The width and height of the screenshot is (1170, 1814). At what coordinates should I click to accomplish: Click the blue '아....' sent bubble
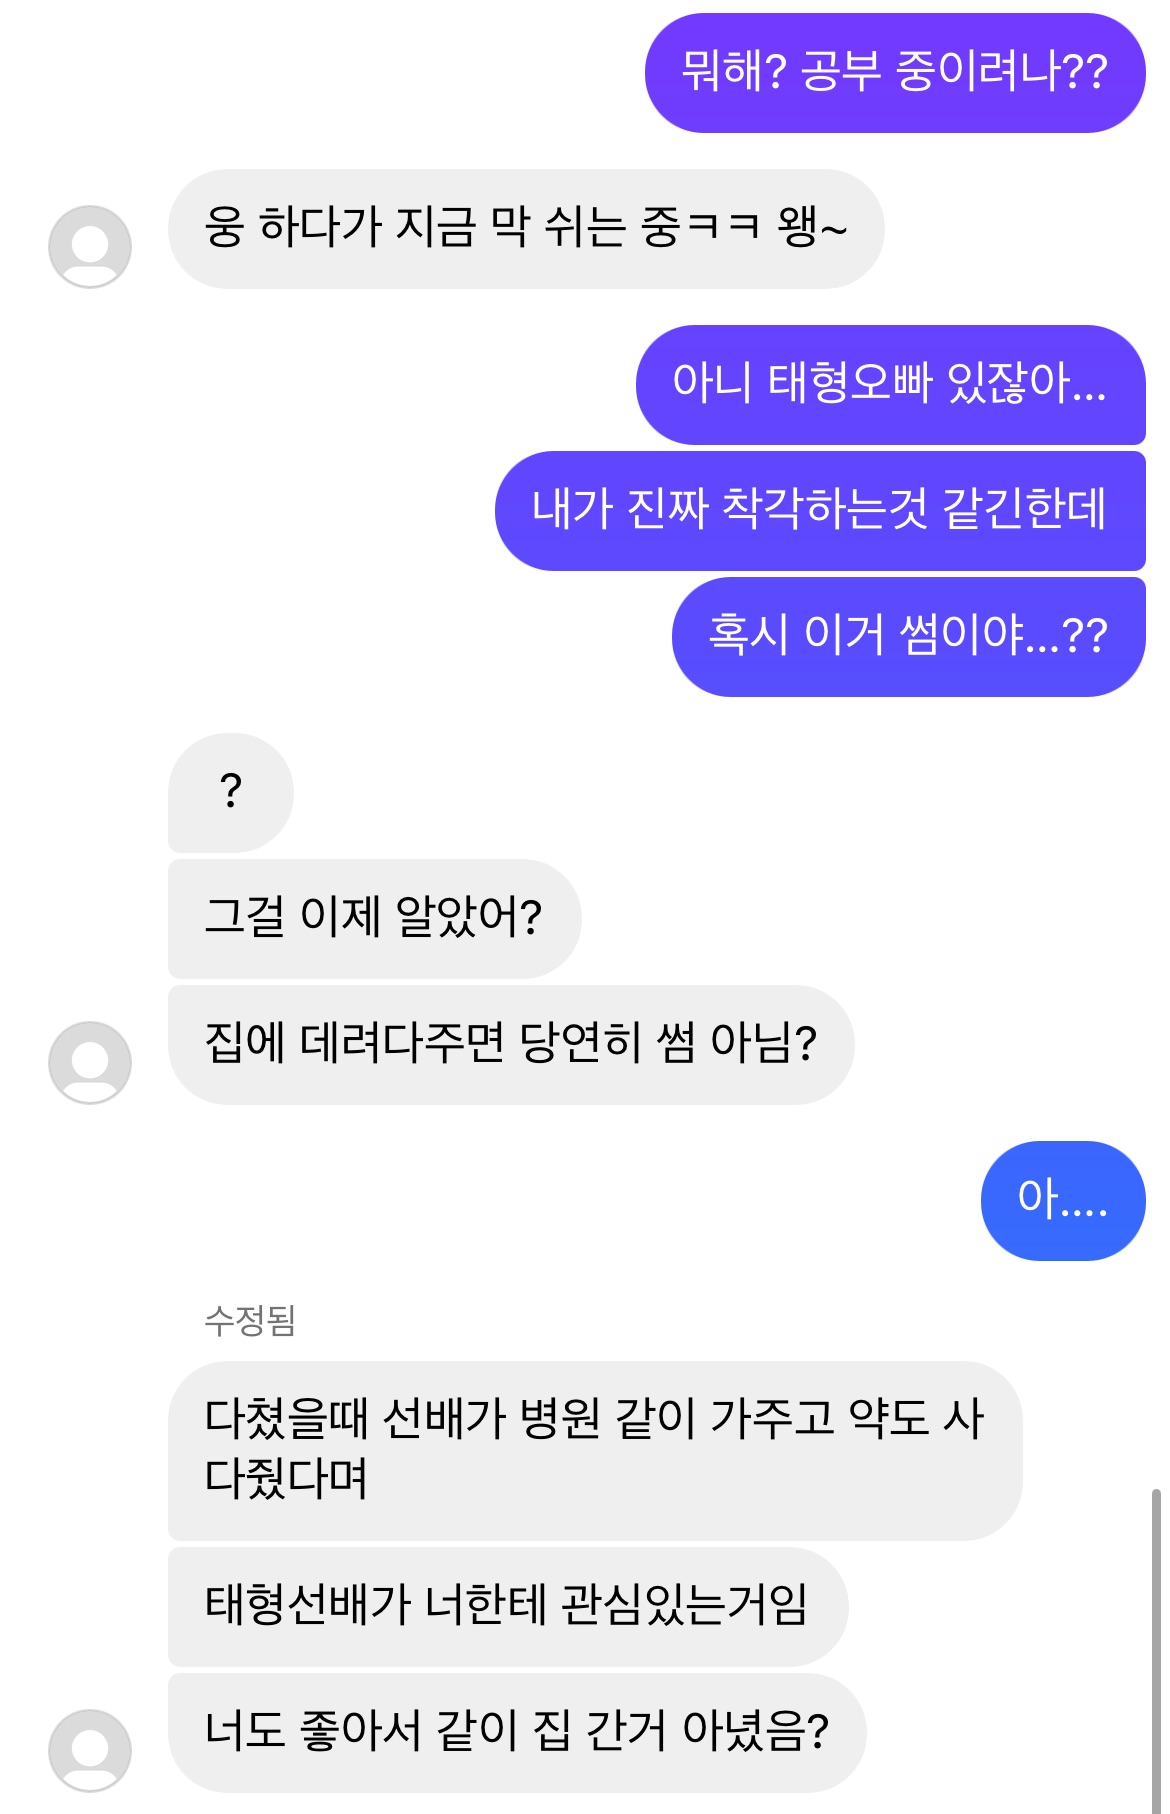(x=1062, y=1200)
